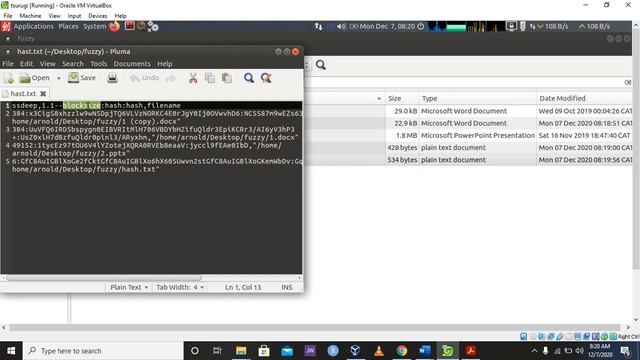Copy selection using the Copy icon
Image resolution: width=640 pixels, height=360 pixels.
click(210, 78)
